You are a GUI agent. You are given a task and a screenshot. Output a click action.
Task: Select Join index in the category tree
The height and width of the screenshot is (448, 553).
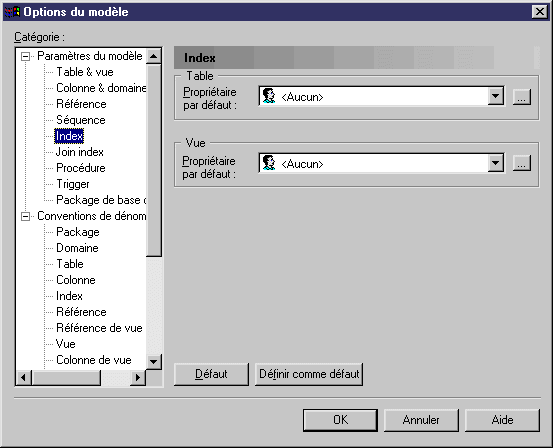80,152
